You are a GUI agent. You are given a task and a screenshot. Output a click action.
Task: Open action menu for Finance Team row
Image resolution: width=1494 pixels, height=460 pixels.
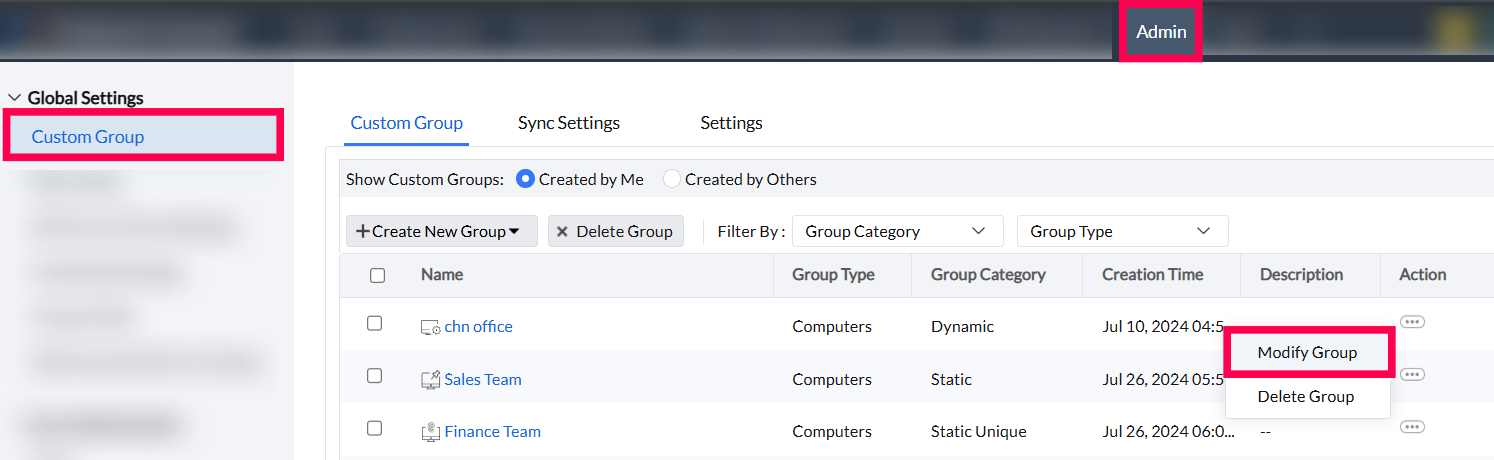coord(1411,427)
